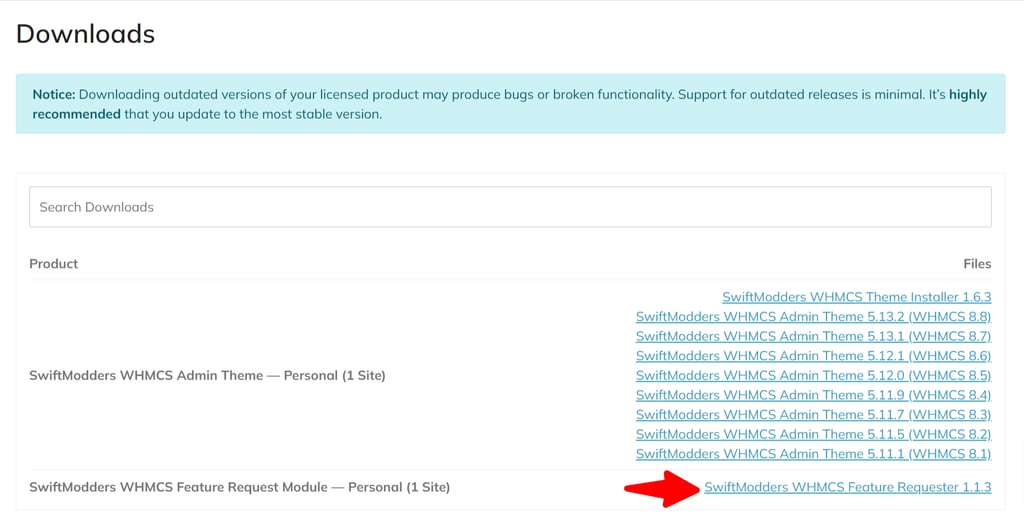
Task: Choose Admin Theme 5.11.1 (WHMCS 8.1) file
Action: pyautogui.click(x=813, y=454)
